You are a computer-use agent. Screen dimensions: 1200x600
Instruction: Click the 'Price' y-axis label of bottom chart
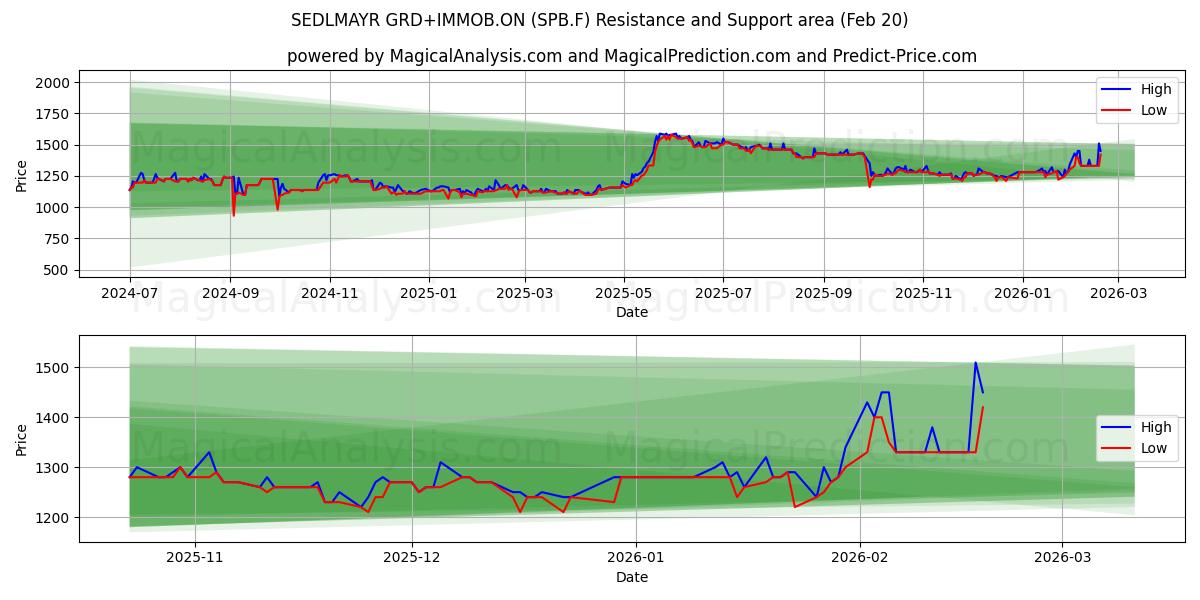pyautogui.click(x=22, y=440)
